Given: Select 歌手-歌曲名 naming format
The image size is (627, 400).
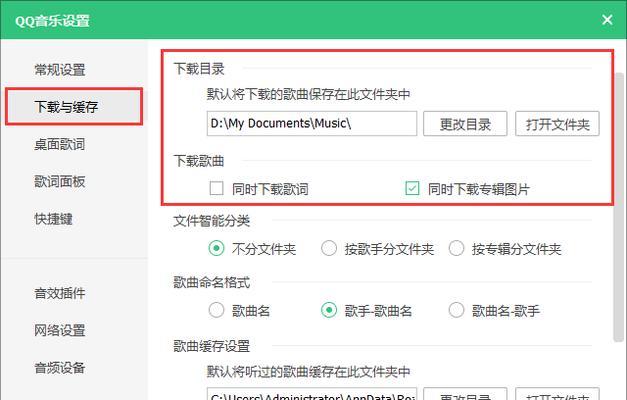Looking at the screenshot, I should [329, 310].
